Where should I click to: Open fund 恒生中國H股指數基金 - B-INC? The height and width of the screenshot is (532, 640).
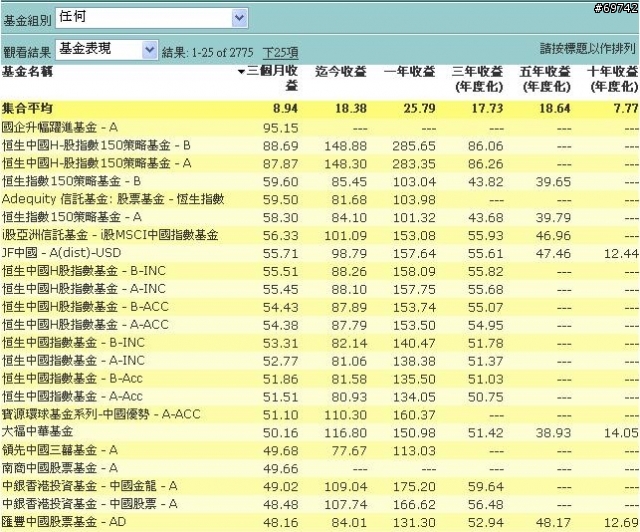(84, 271)
